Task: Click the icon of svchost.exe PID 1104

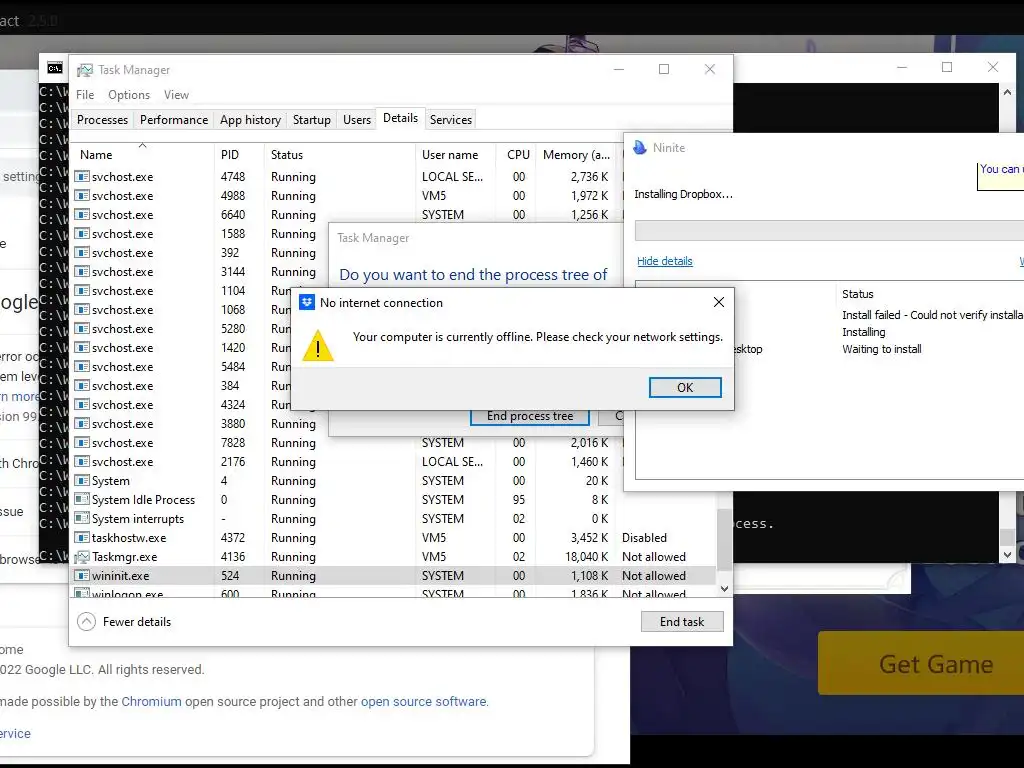Action: (82, 290)
